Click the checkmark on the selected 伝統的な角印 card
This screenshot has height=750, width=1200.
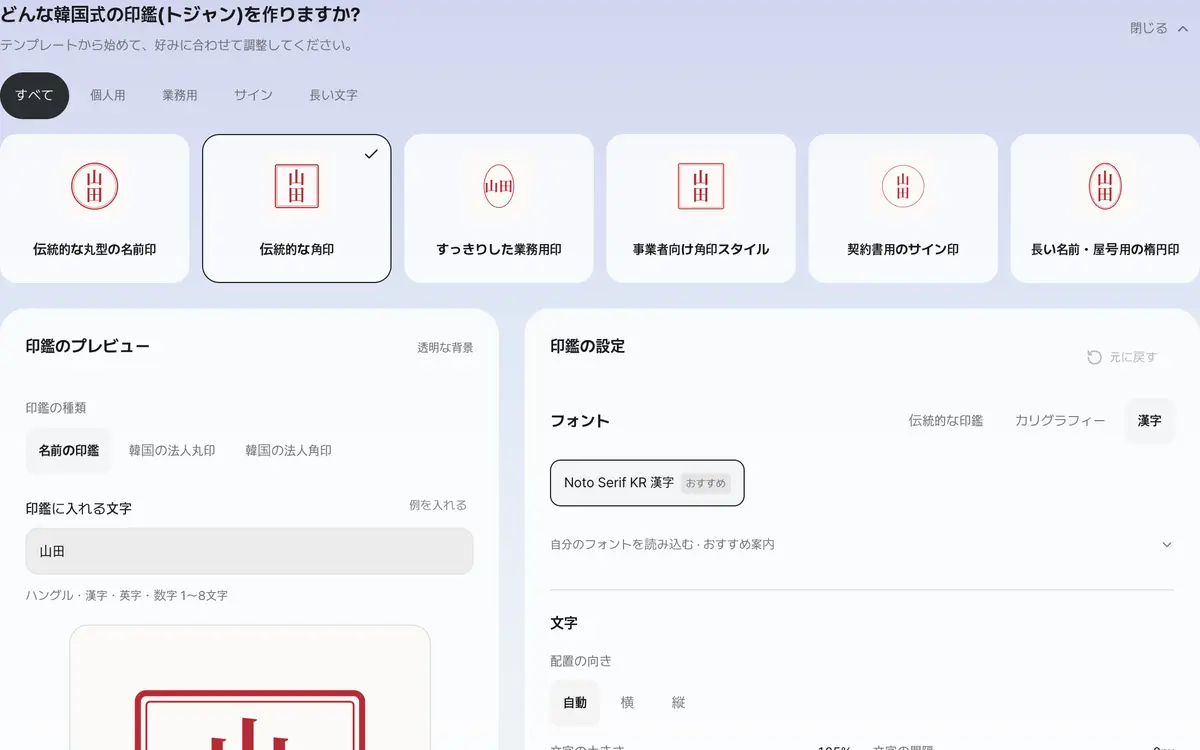371,154
